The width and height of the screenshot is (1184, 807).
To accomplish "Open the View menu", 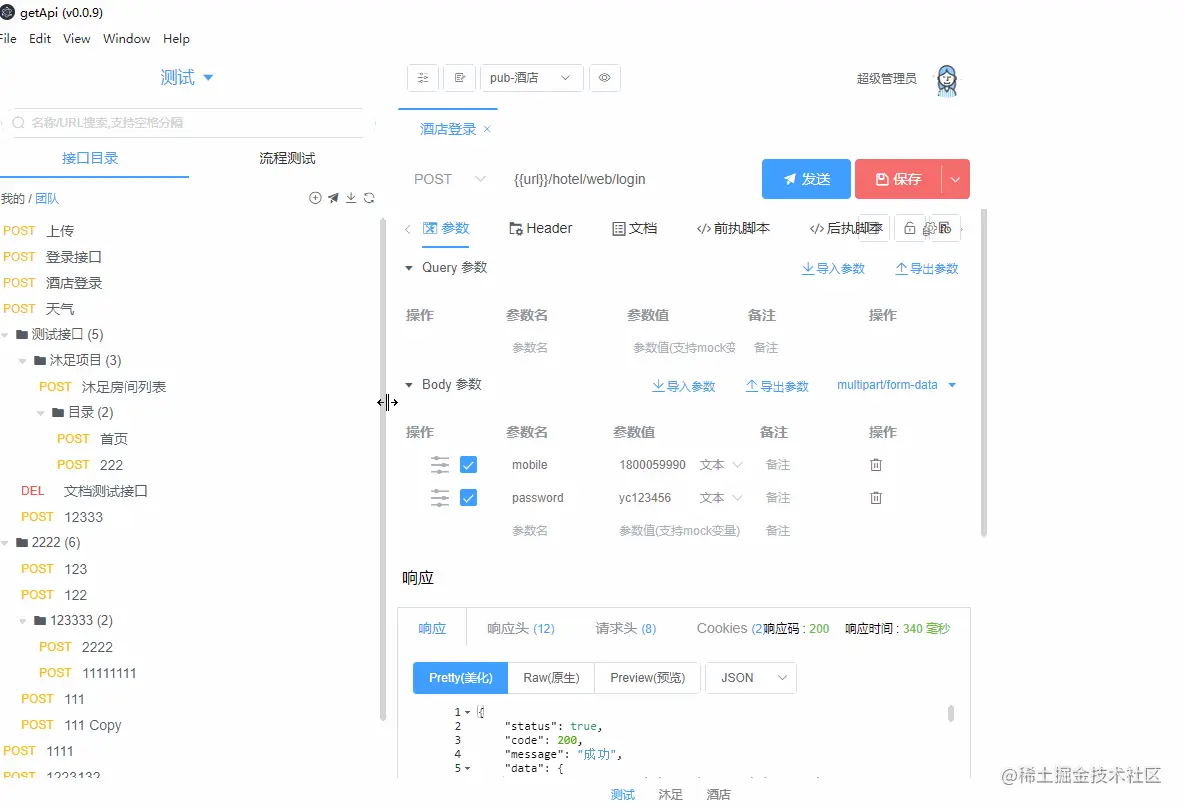I will coord(76,39).
